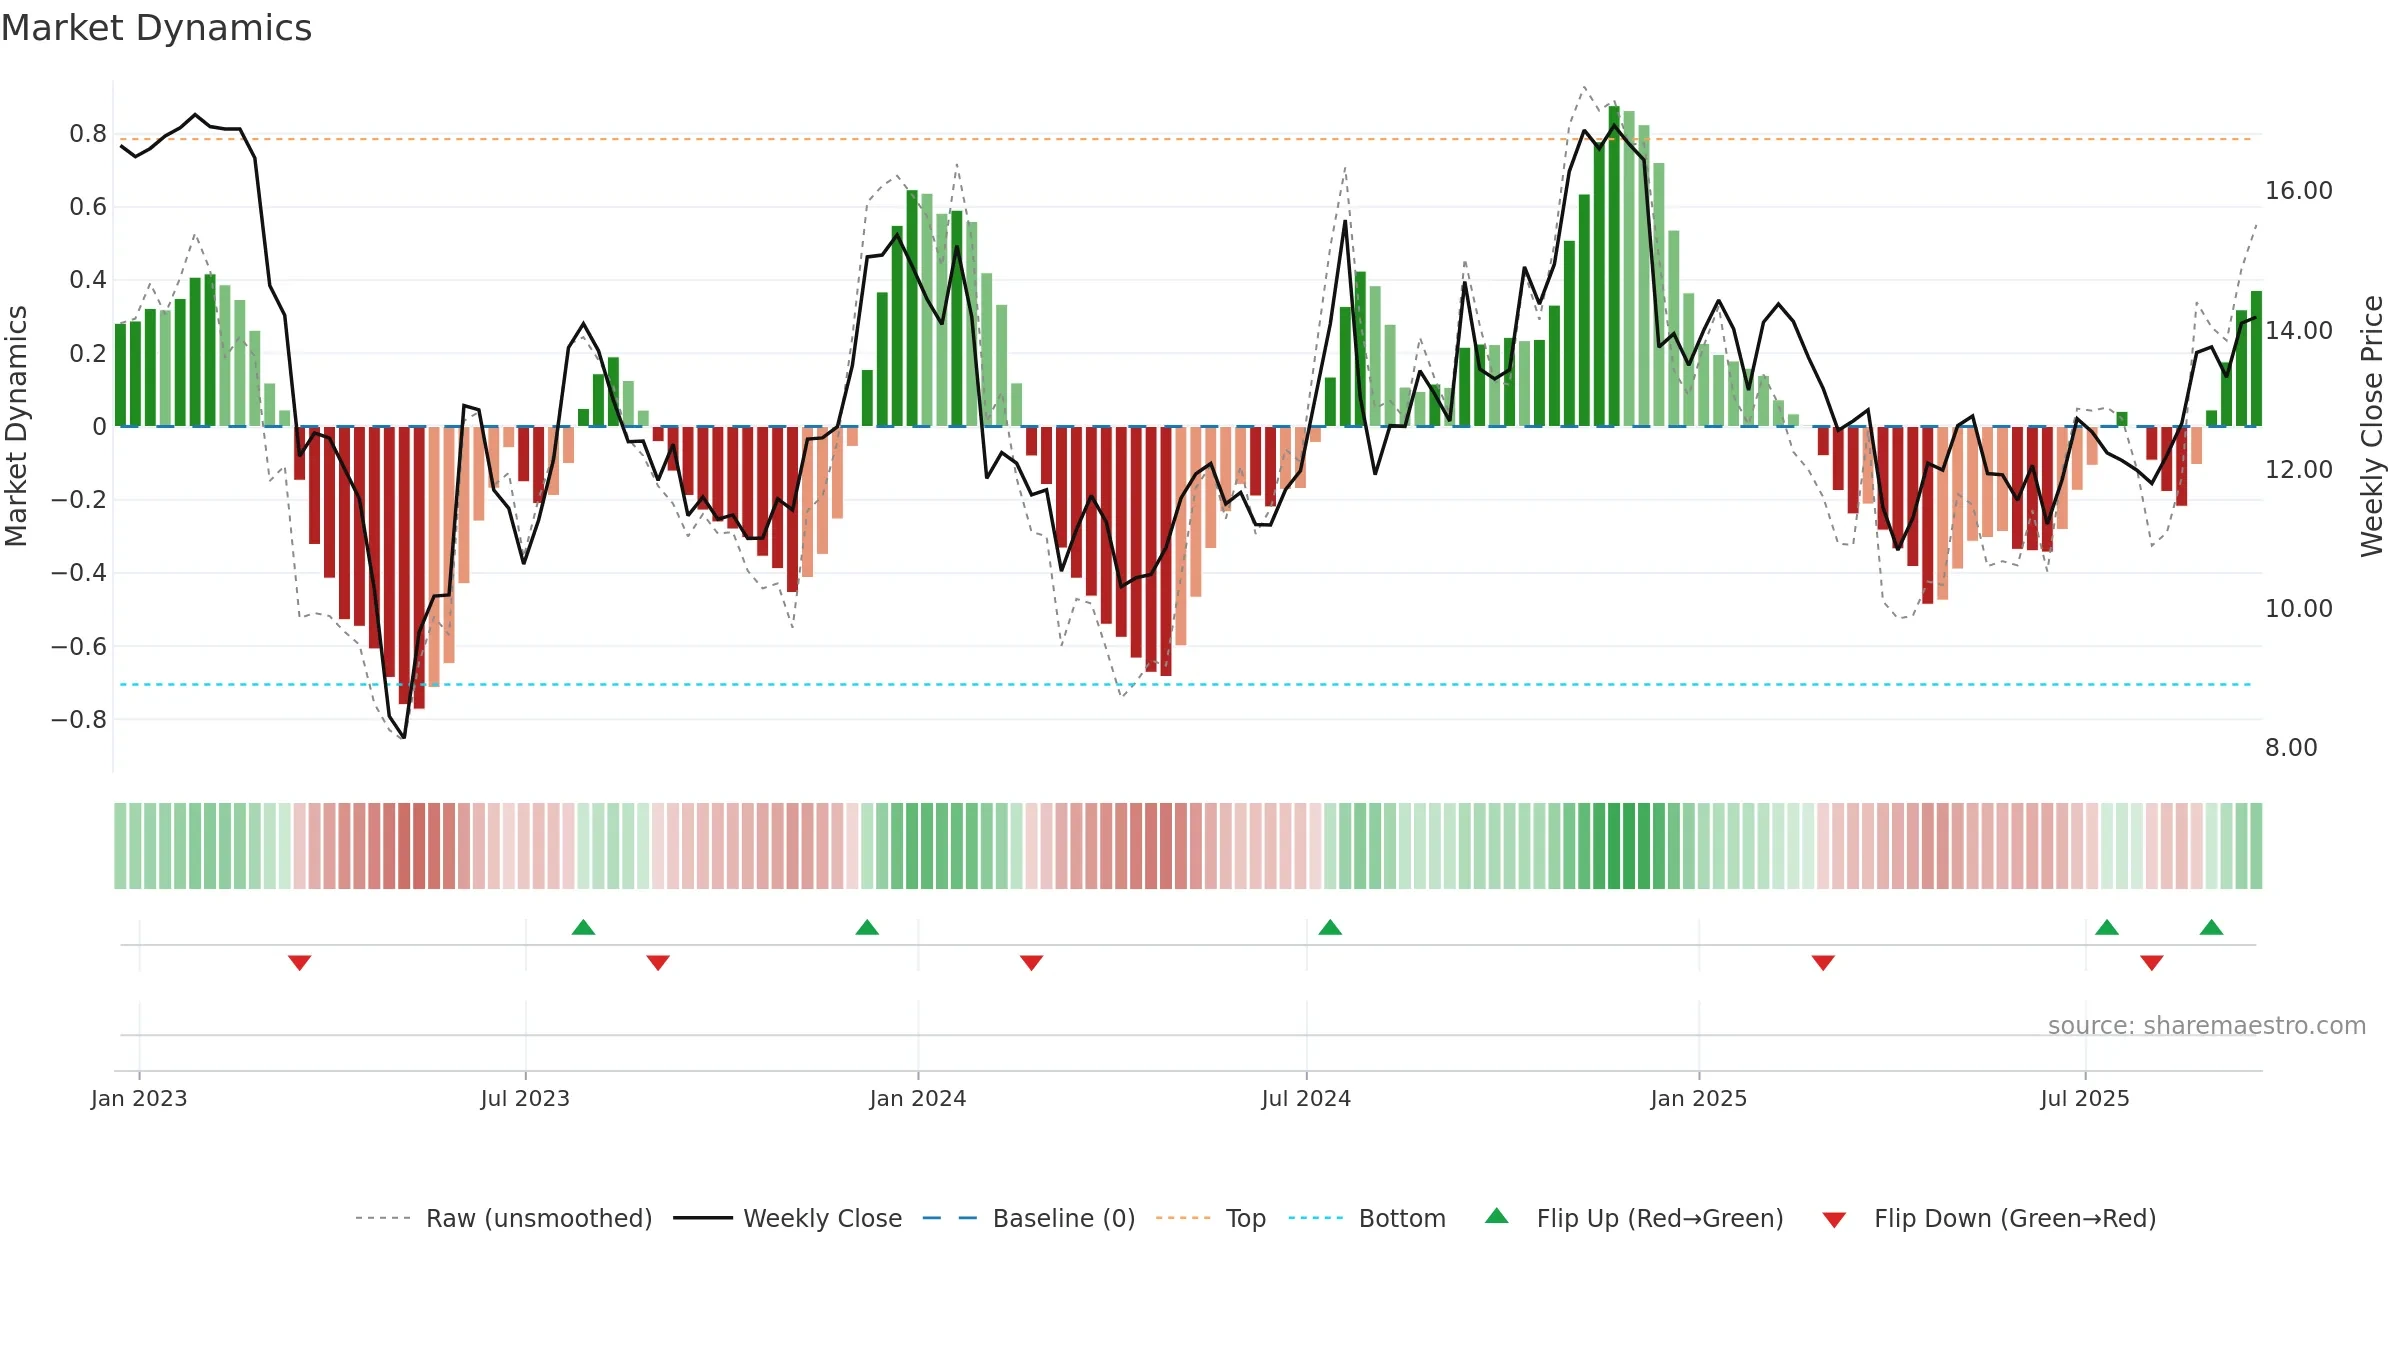Click the 14.00 price axis label
2400x1350 pixels.
(2299, 330)
